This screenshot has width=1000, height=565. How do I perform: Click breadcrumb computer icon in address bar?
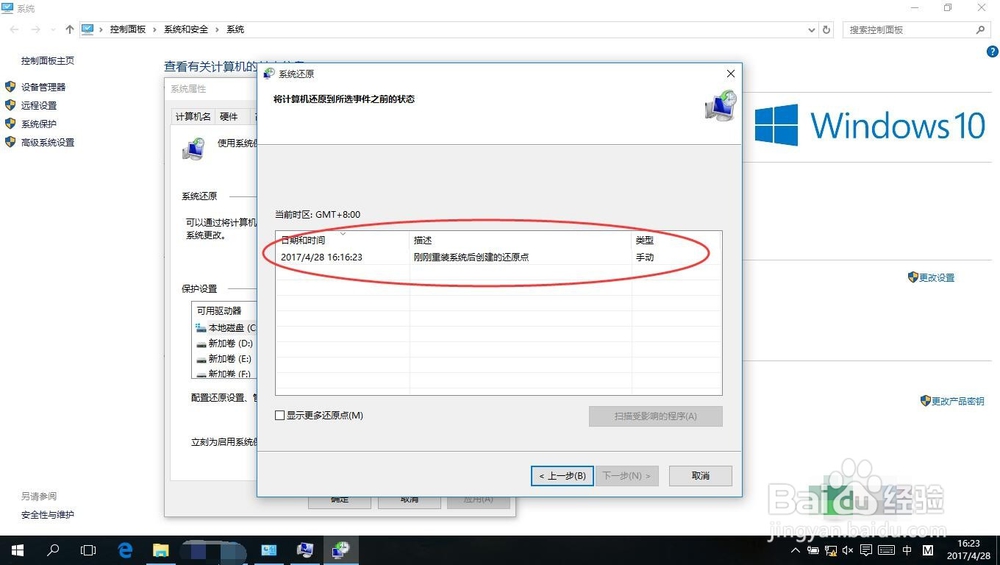[87, 29]
